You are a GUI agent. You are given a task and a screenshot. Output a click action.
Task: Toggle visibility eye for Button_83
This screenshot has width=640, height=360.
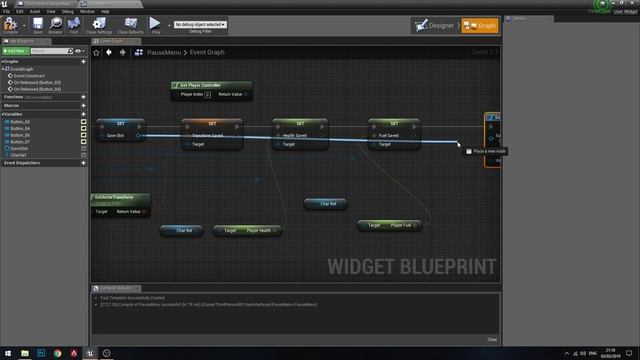(83, 122)
